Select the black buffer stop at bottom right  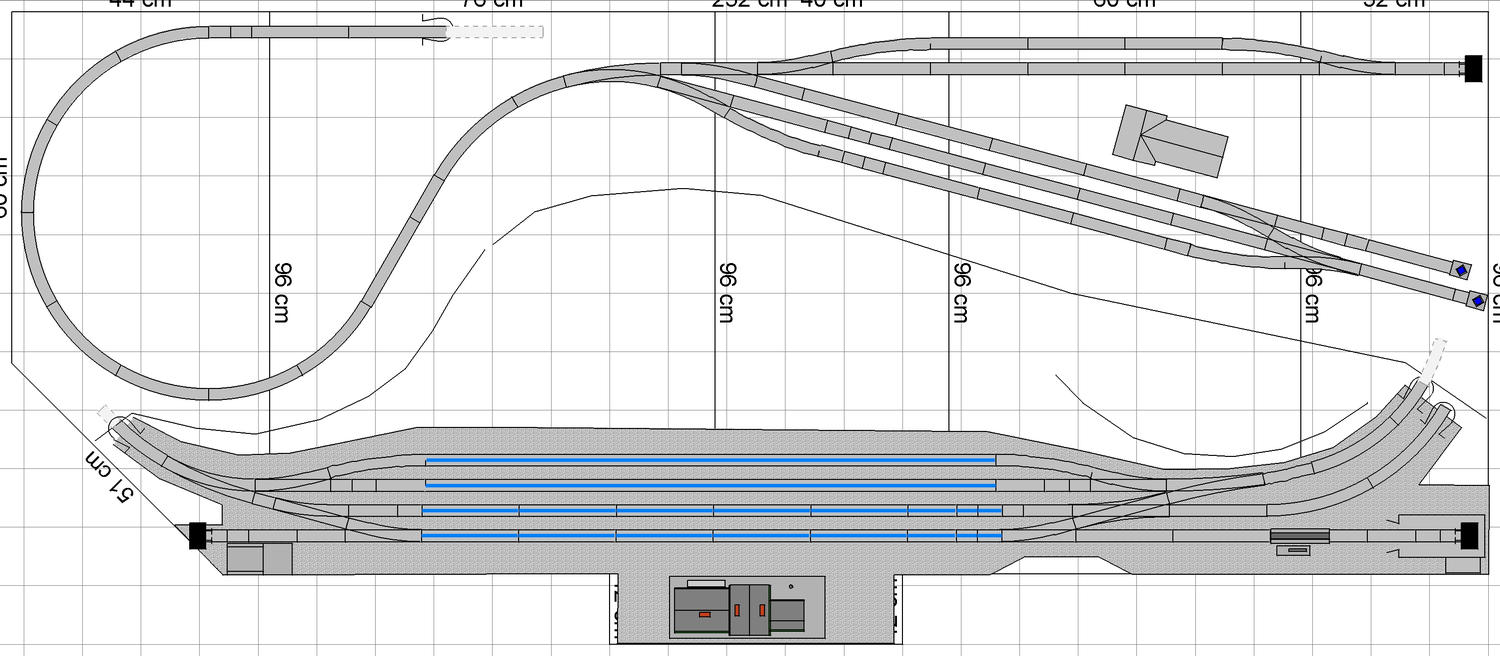point(1469,535)
